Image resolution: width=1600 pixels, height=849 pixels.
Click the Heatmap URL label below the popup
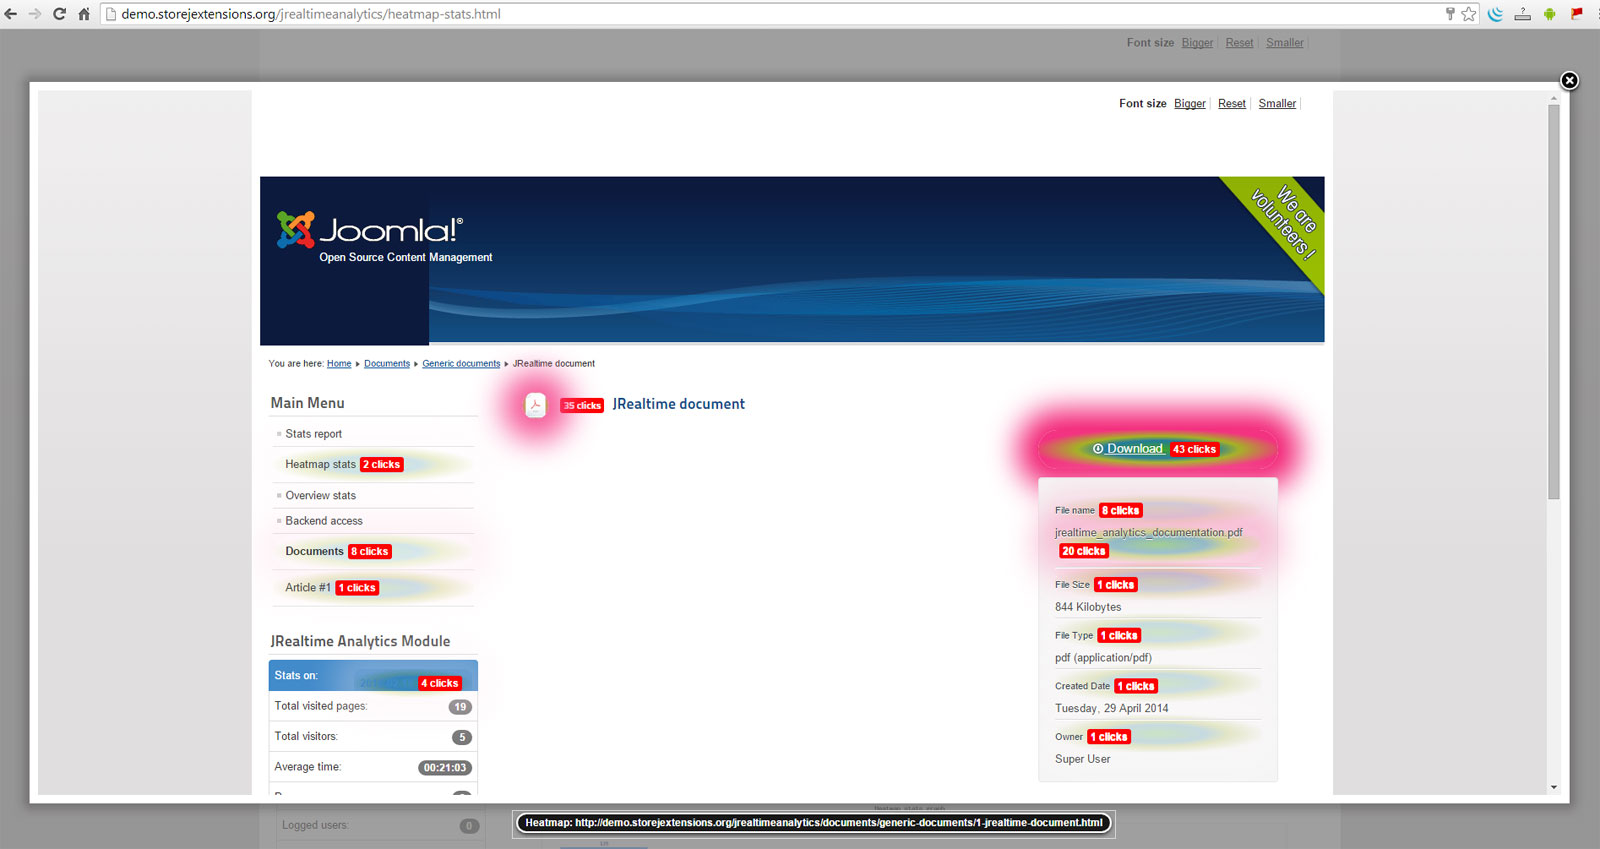tap(814, 823)
